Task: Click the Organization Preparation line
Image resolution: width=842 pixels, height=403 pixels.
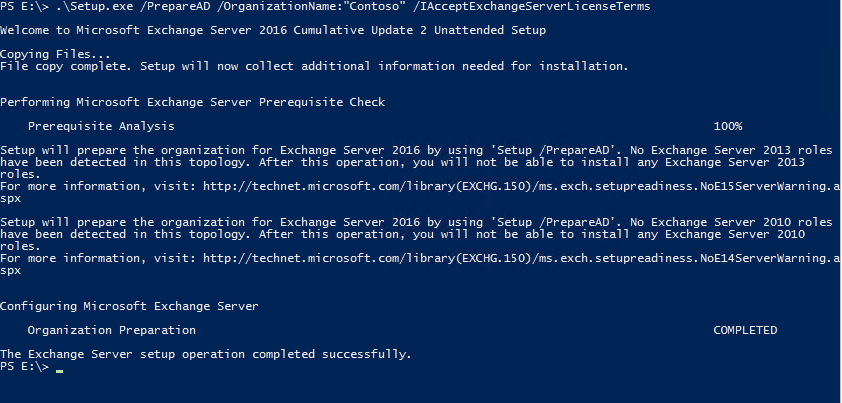Action: coord(112,330)
